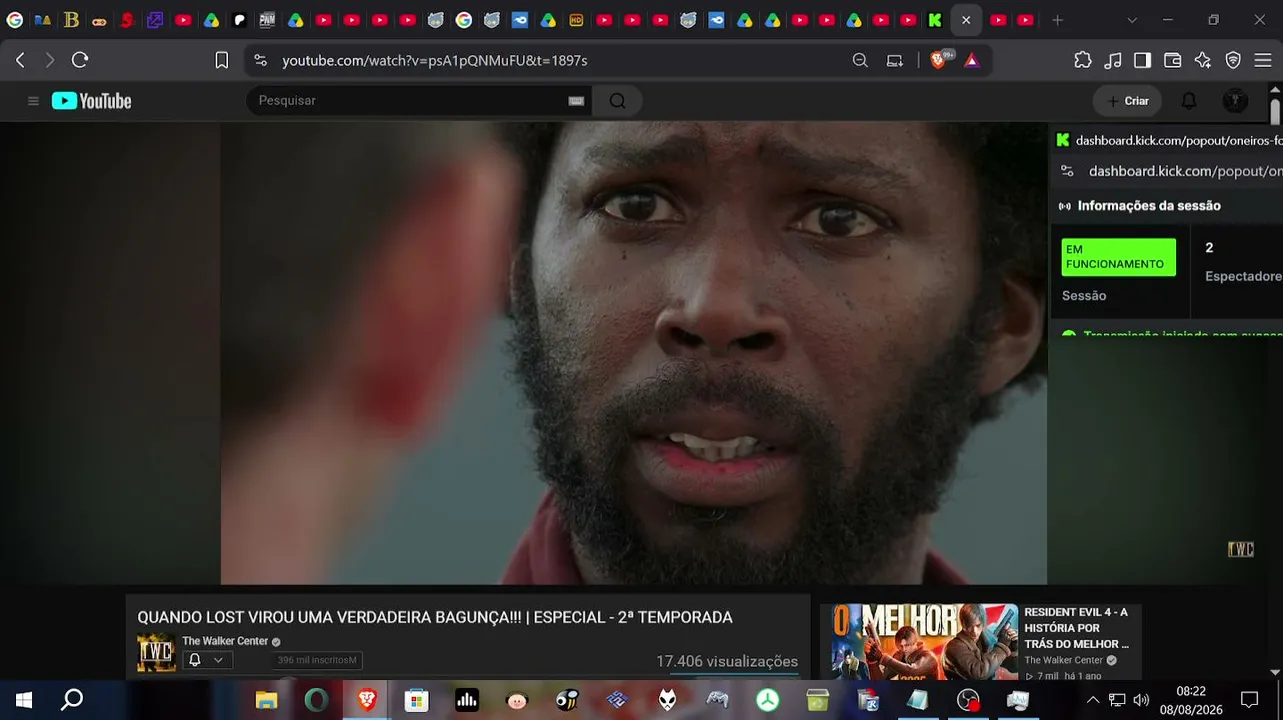Click the EM FUNCIONAMENTO status badge
The image size is (1283, 720).
(x=1118, y=257)
